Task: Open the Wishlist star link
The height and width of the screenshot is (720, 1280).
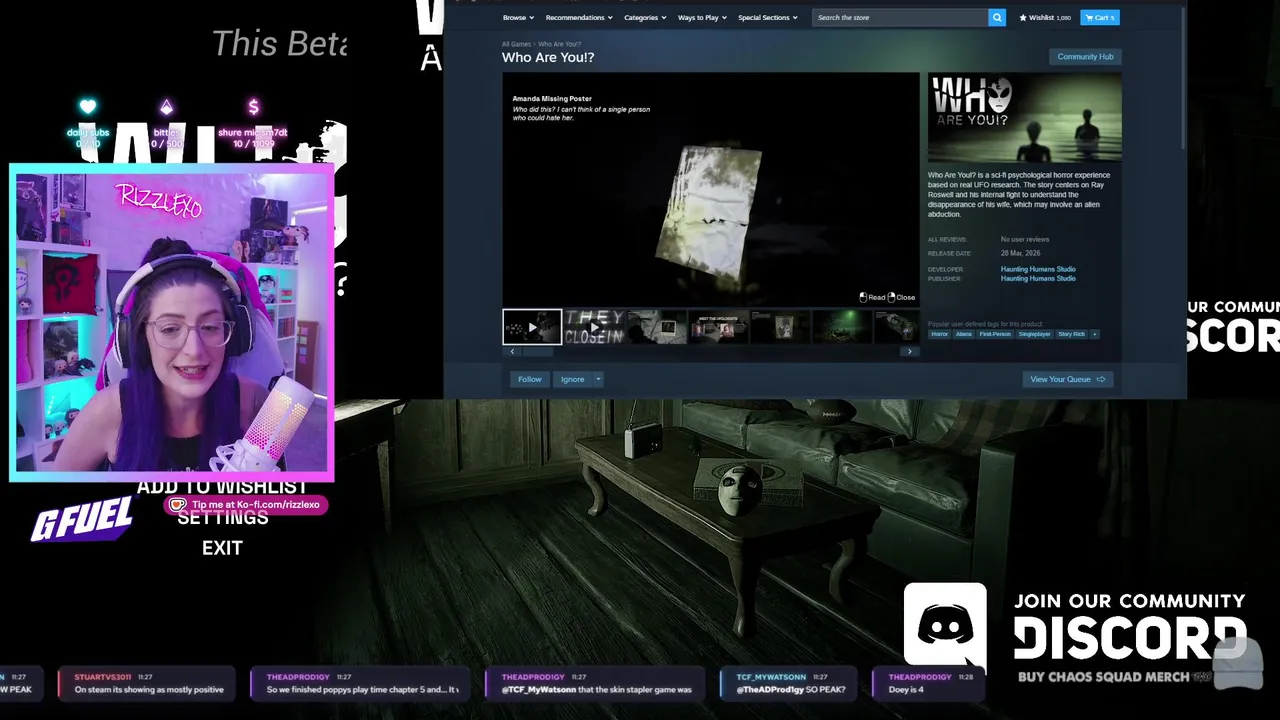Action: click(x=1045, y=17)
